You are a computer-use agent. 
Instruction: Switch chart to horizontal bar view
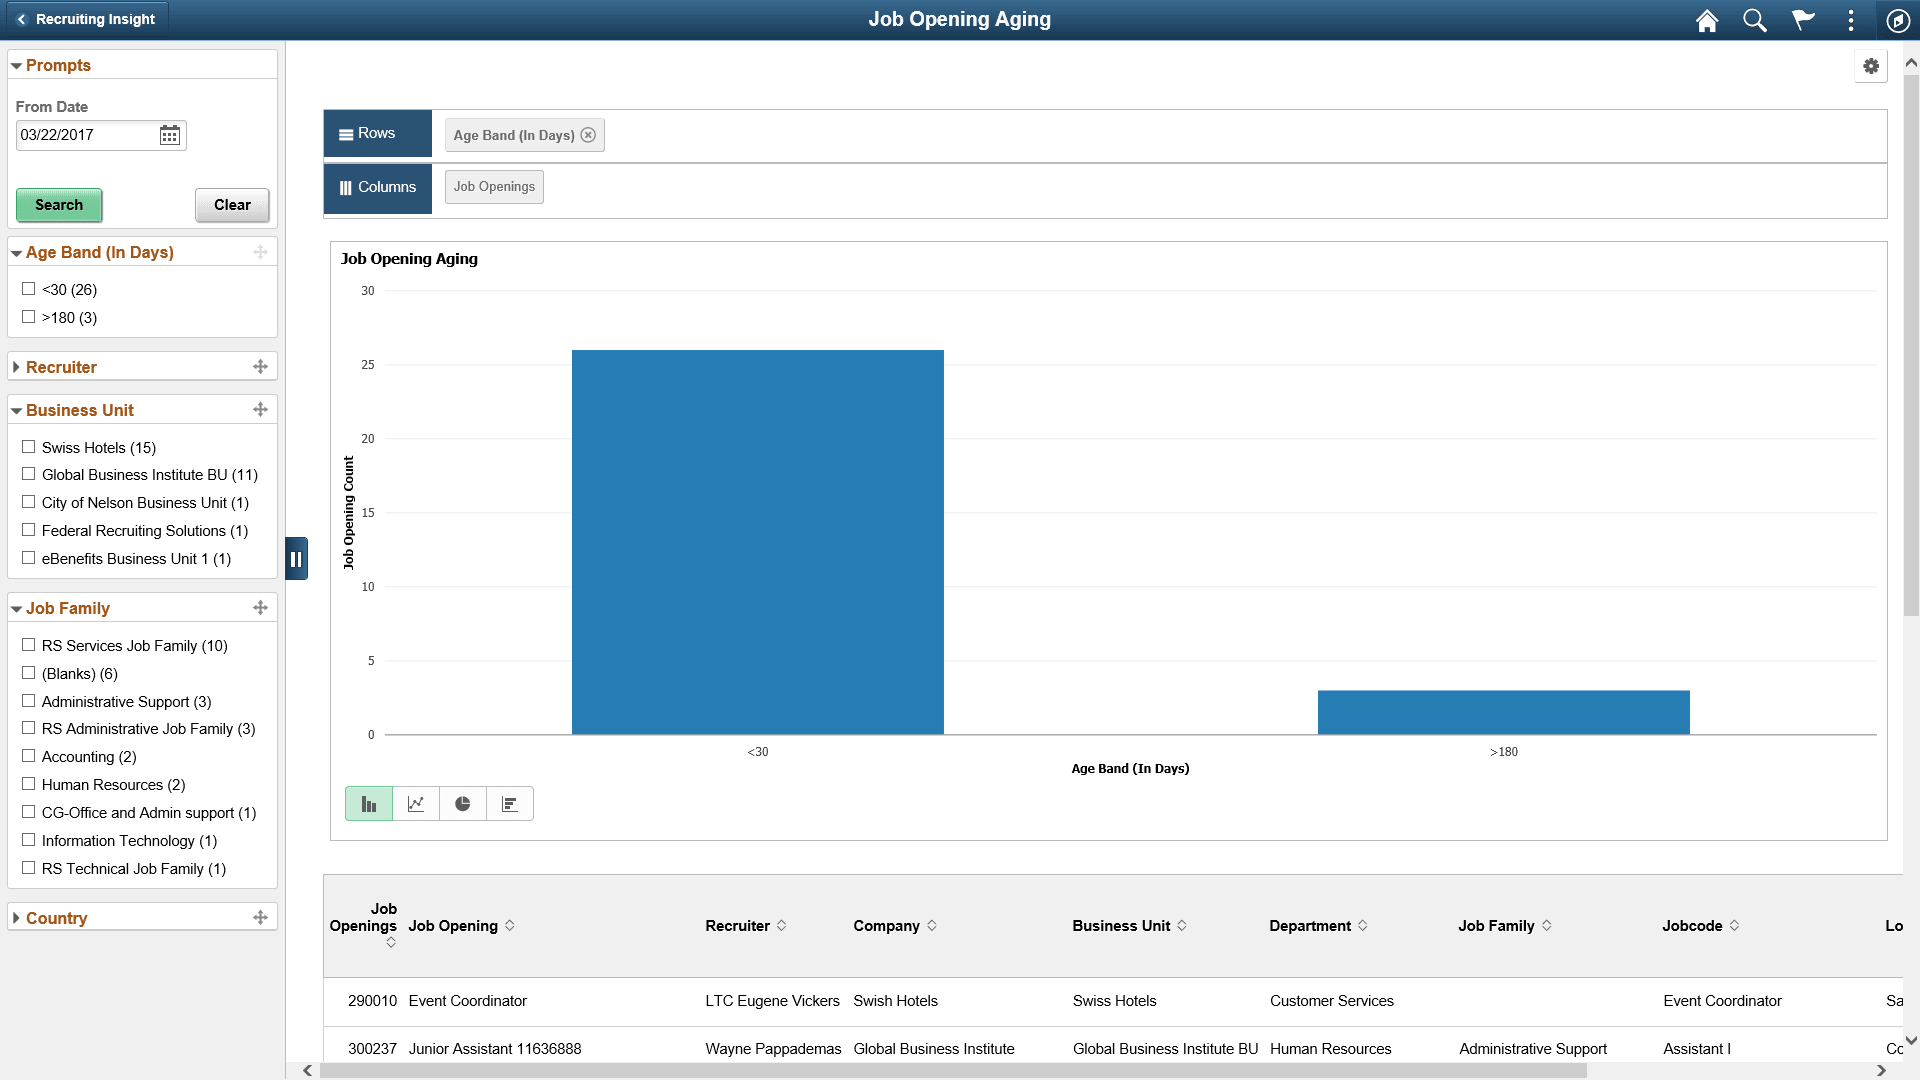[x=510, y=804]
